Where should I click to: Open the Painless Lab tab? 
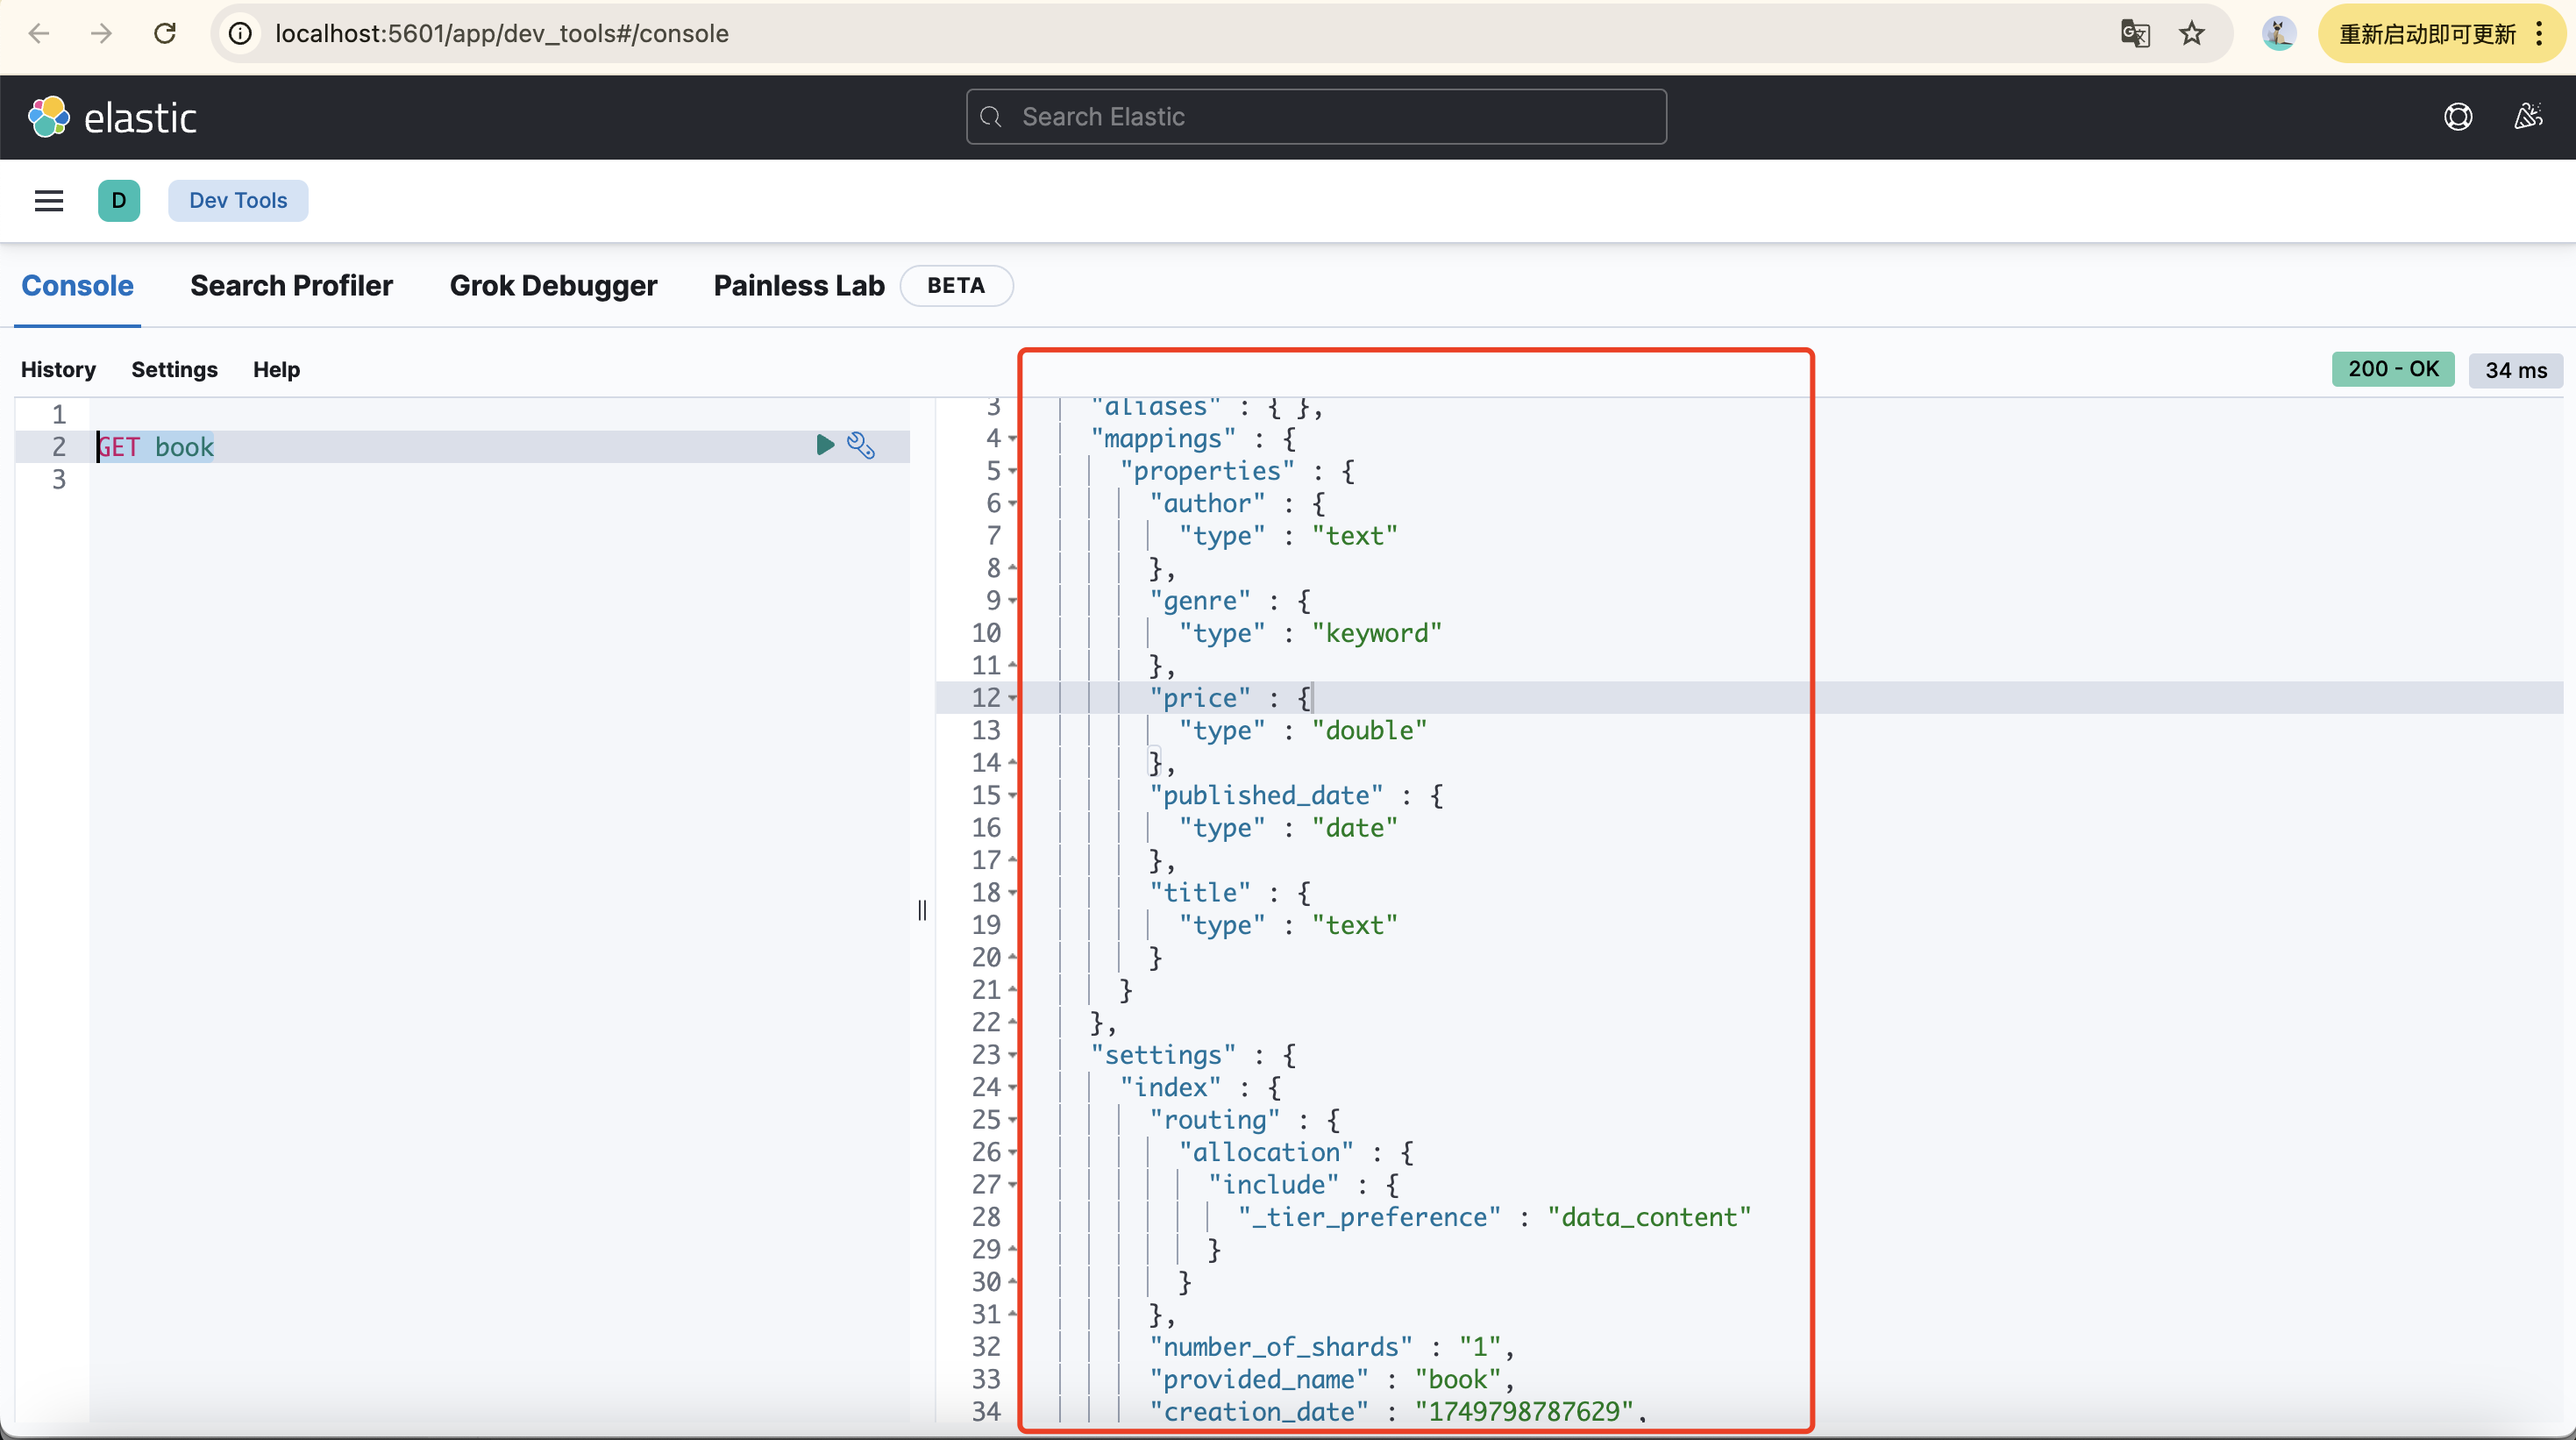pyautogui.click(x=798, y=286)
